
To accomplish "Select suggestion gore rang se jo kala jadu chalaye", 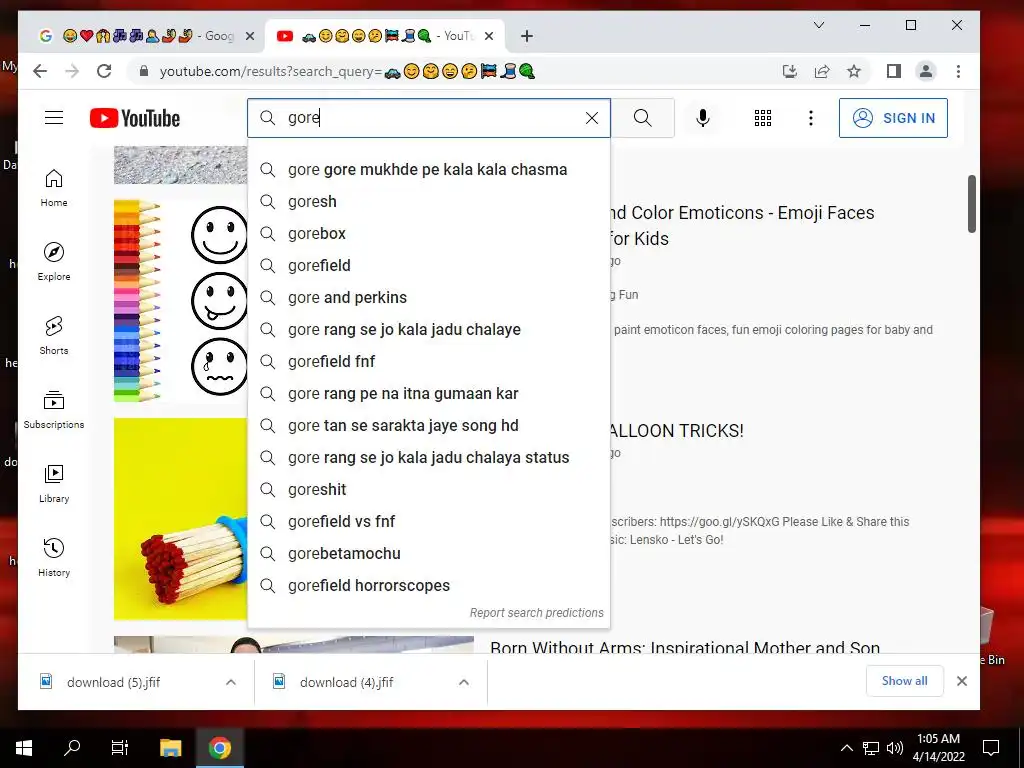I will coord(428,329).
